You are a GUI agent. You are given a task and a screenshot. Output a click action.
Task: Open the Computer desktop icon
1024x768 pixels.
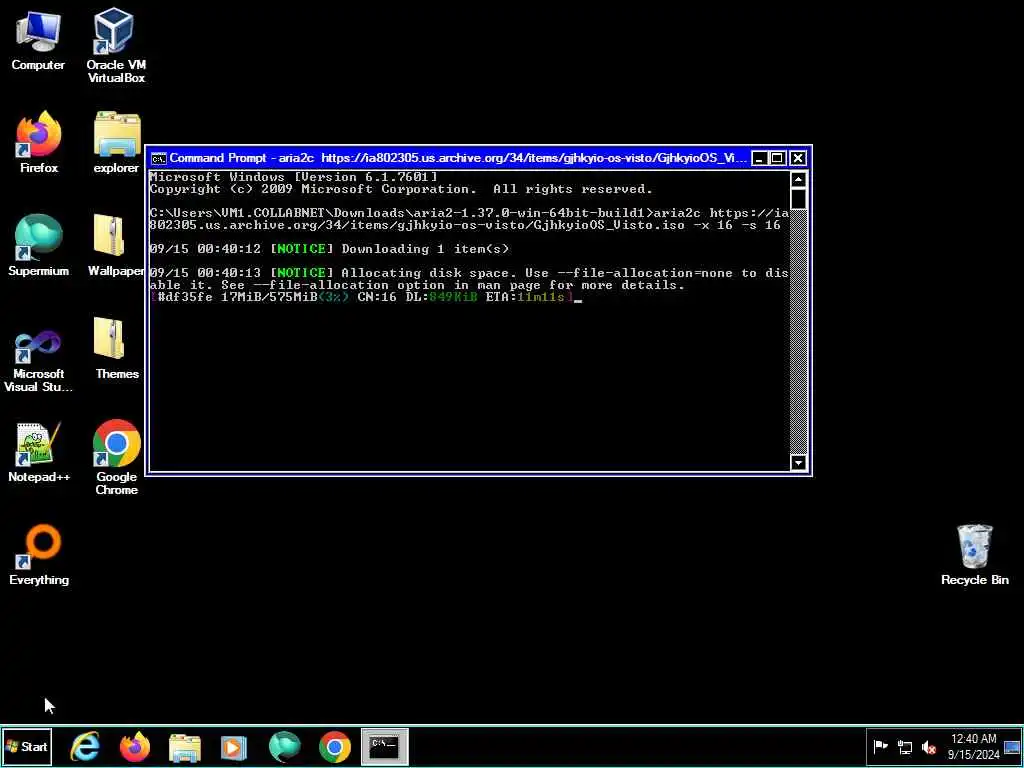[x=38, y=39]
